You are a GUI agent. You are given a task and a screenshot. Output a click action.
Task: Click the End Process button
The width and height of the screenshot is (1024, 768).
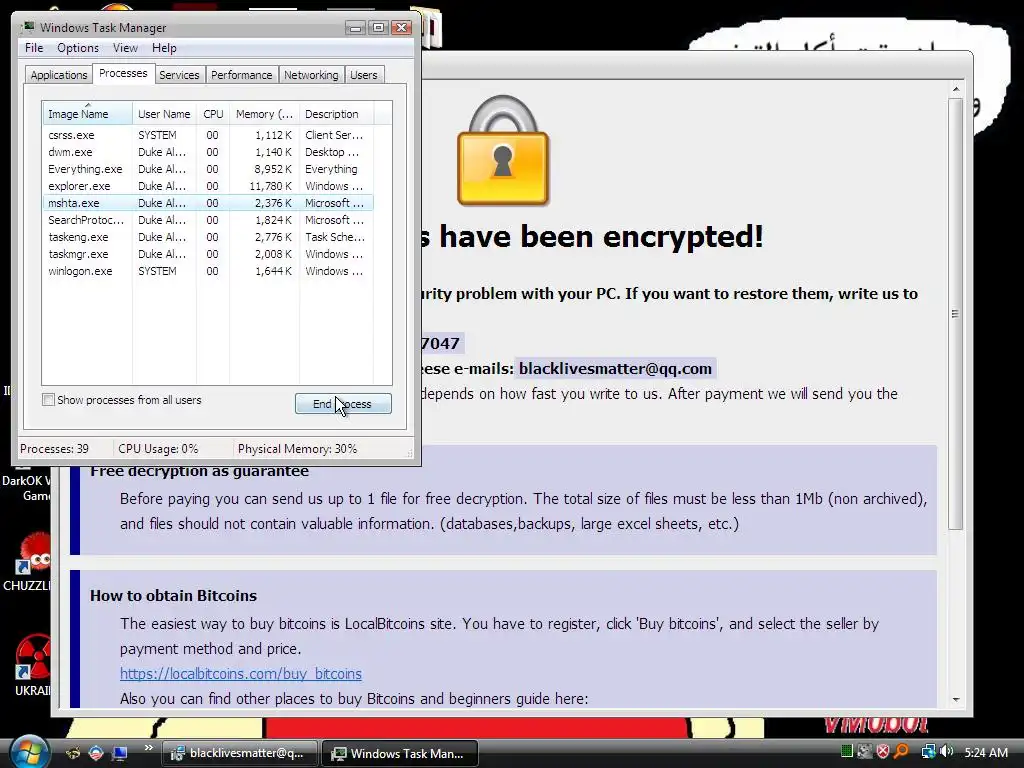point(344,404)
